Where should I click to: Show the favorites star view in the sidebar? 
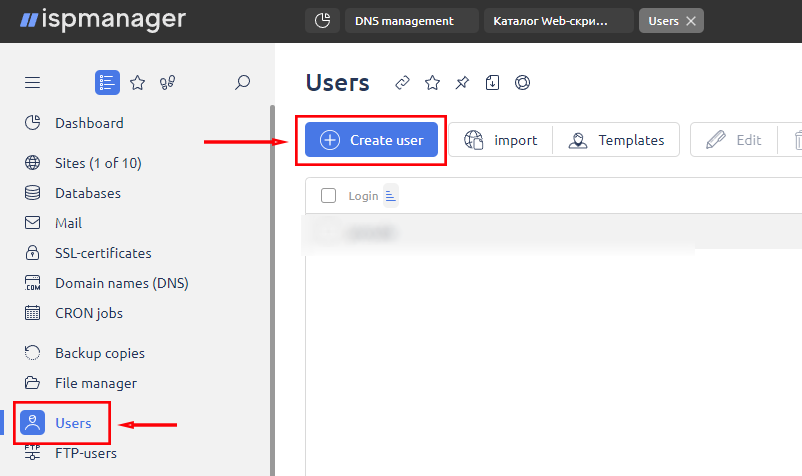coord(138,83)
